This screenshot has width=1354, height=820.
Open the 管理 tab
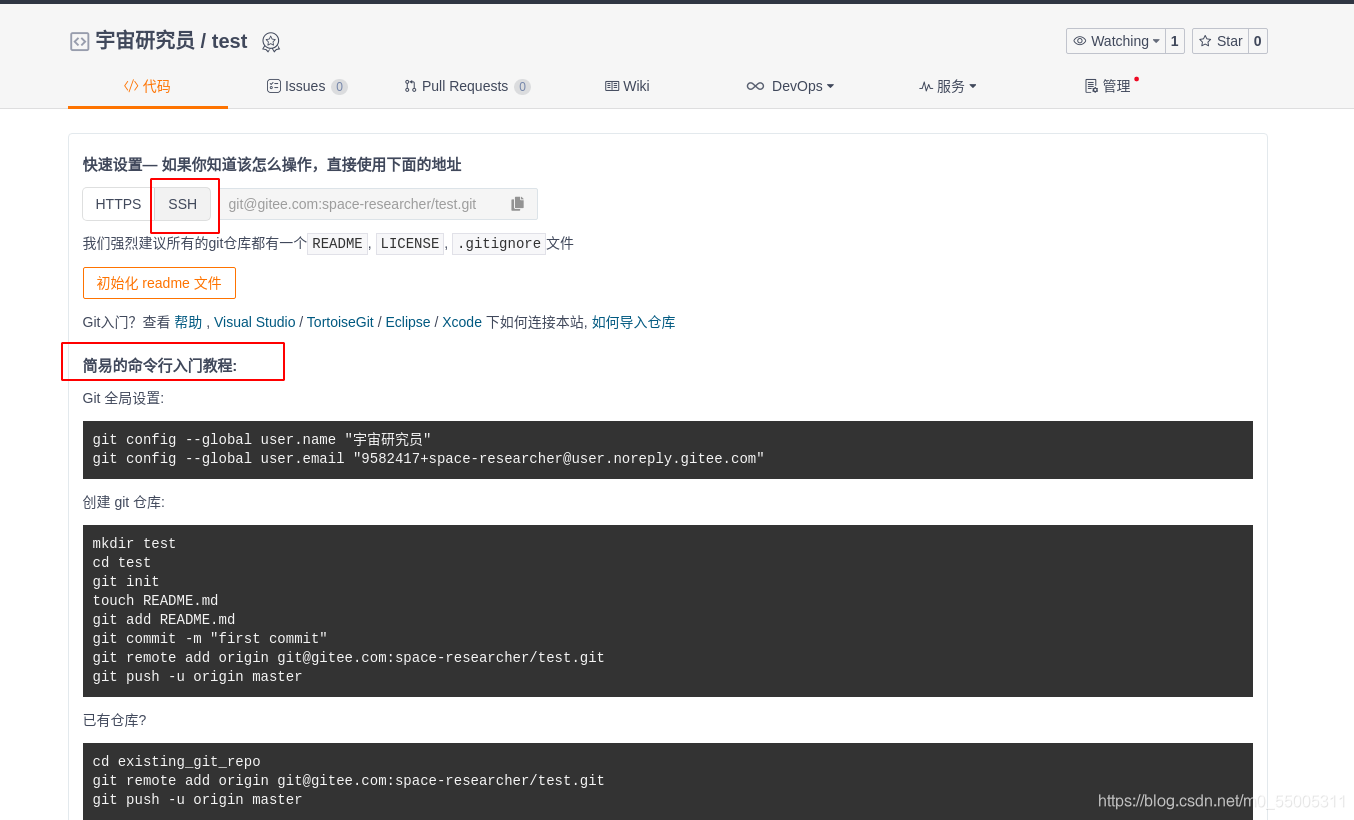click(1108, 86)
